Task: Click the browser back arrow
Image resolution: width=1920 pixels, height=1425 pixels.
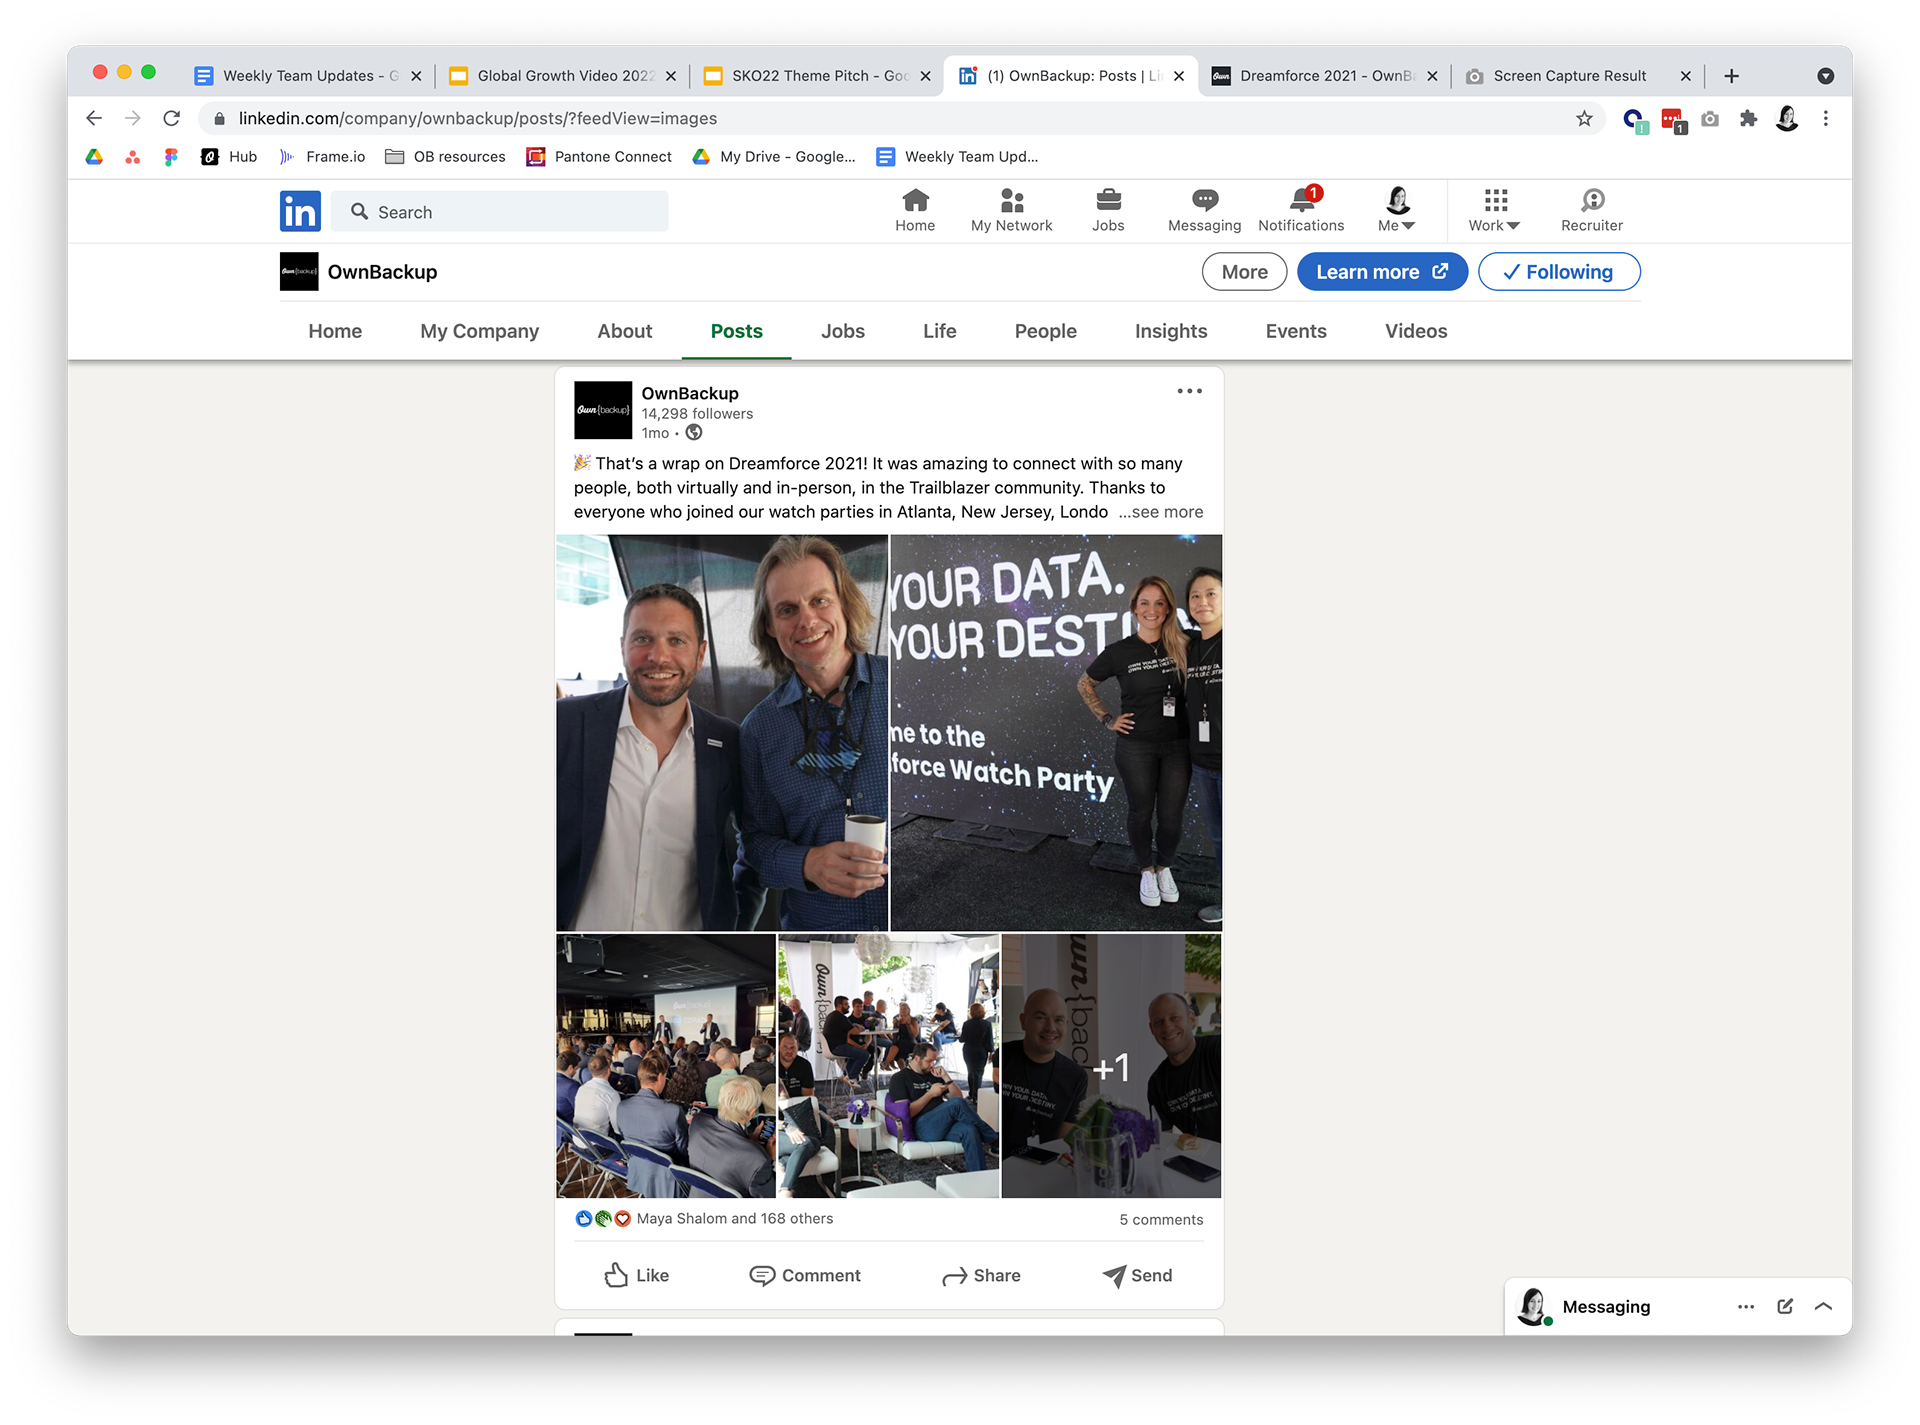Action: [94, 118]
